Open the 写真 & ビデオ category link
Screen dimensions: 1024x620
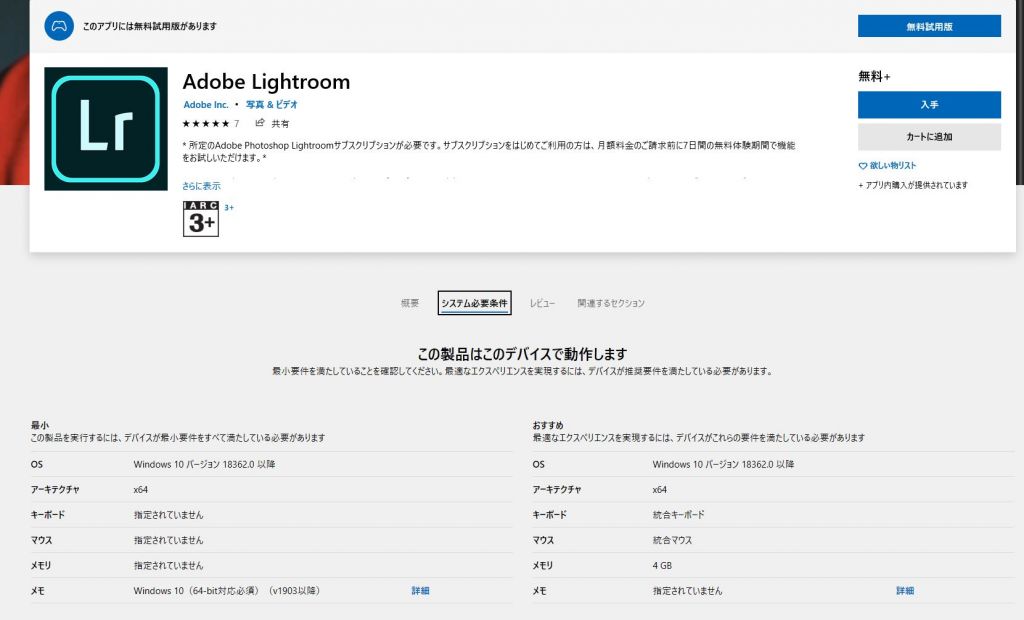tap(272, 105)
